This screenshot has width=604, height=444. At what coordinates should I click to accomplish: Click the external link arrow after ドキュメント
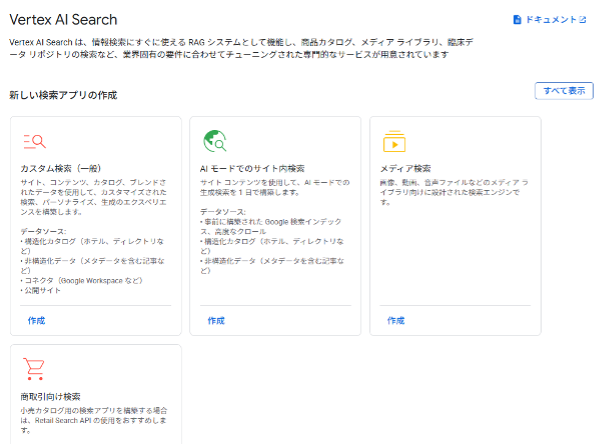(582, 19)
